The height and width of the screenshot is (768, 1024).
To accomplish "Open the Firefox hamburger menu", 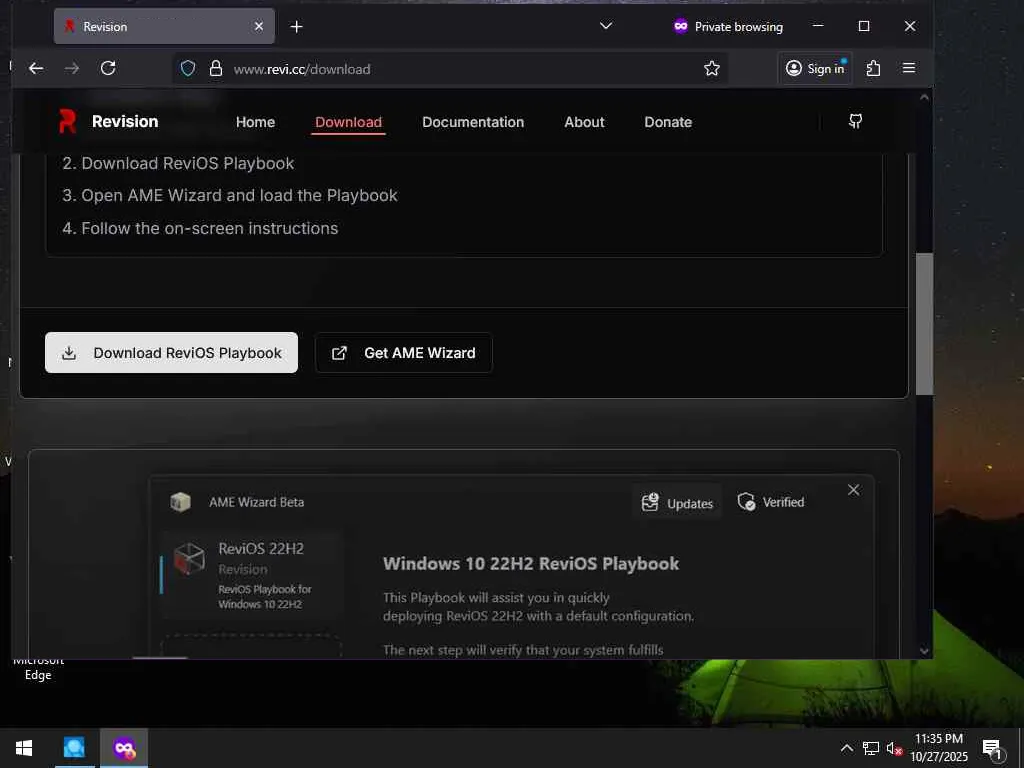I will pos(908,69).
